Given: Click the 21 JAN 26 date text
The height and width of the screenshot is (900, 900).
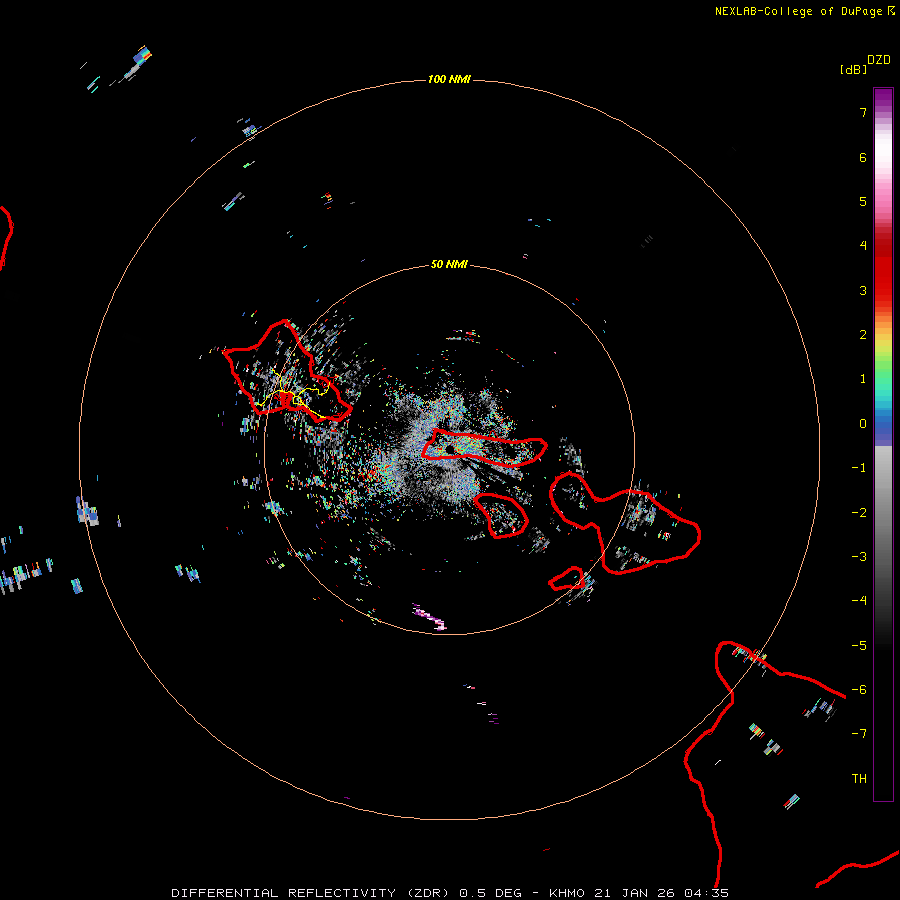Looking at the screenshot, I should [635, 893].
